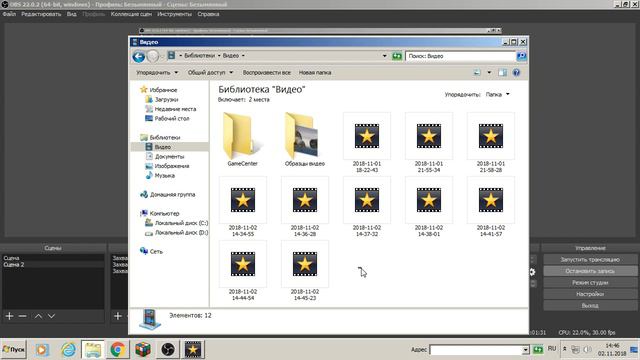
Task: Open the Образцы видео folder
Action: point(304,140)
